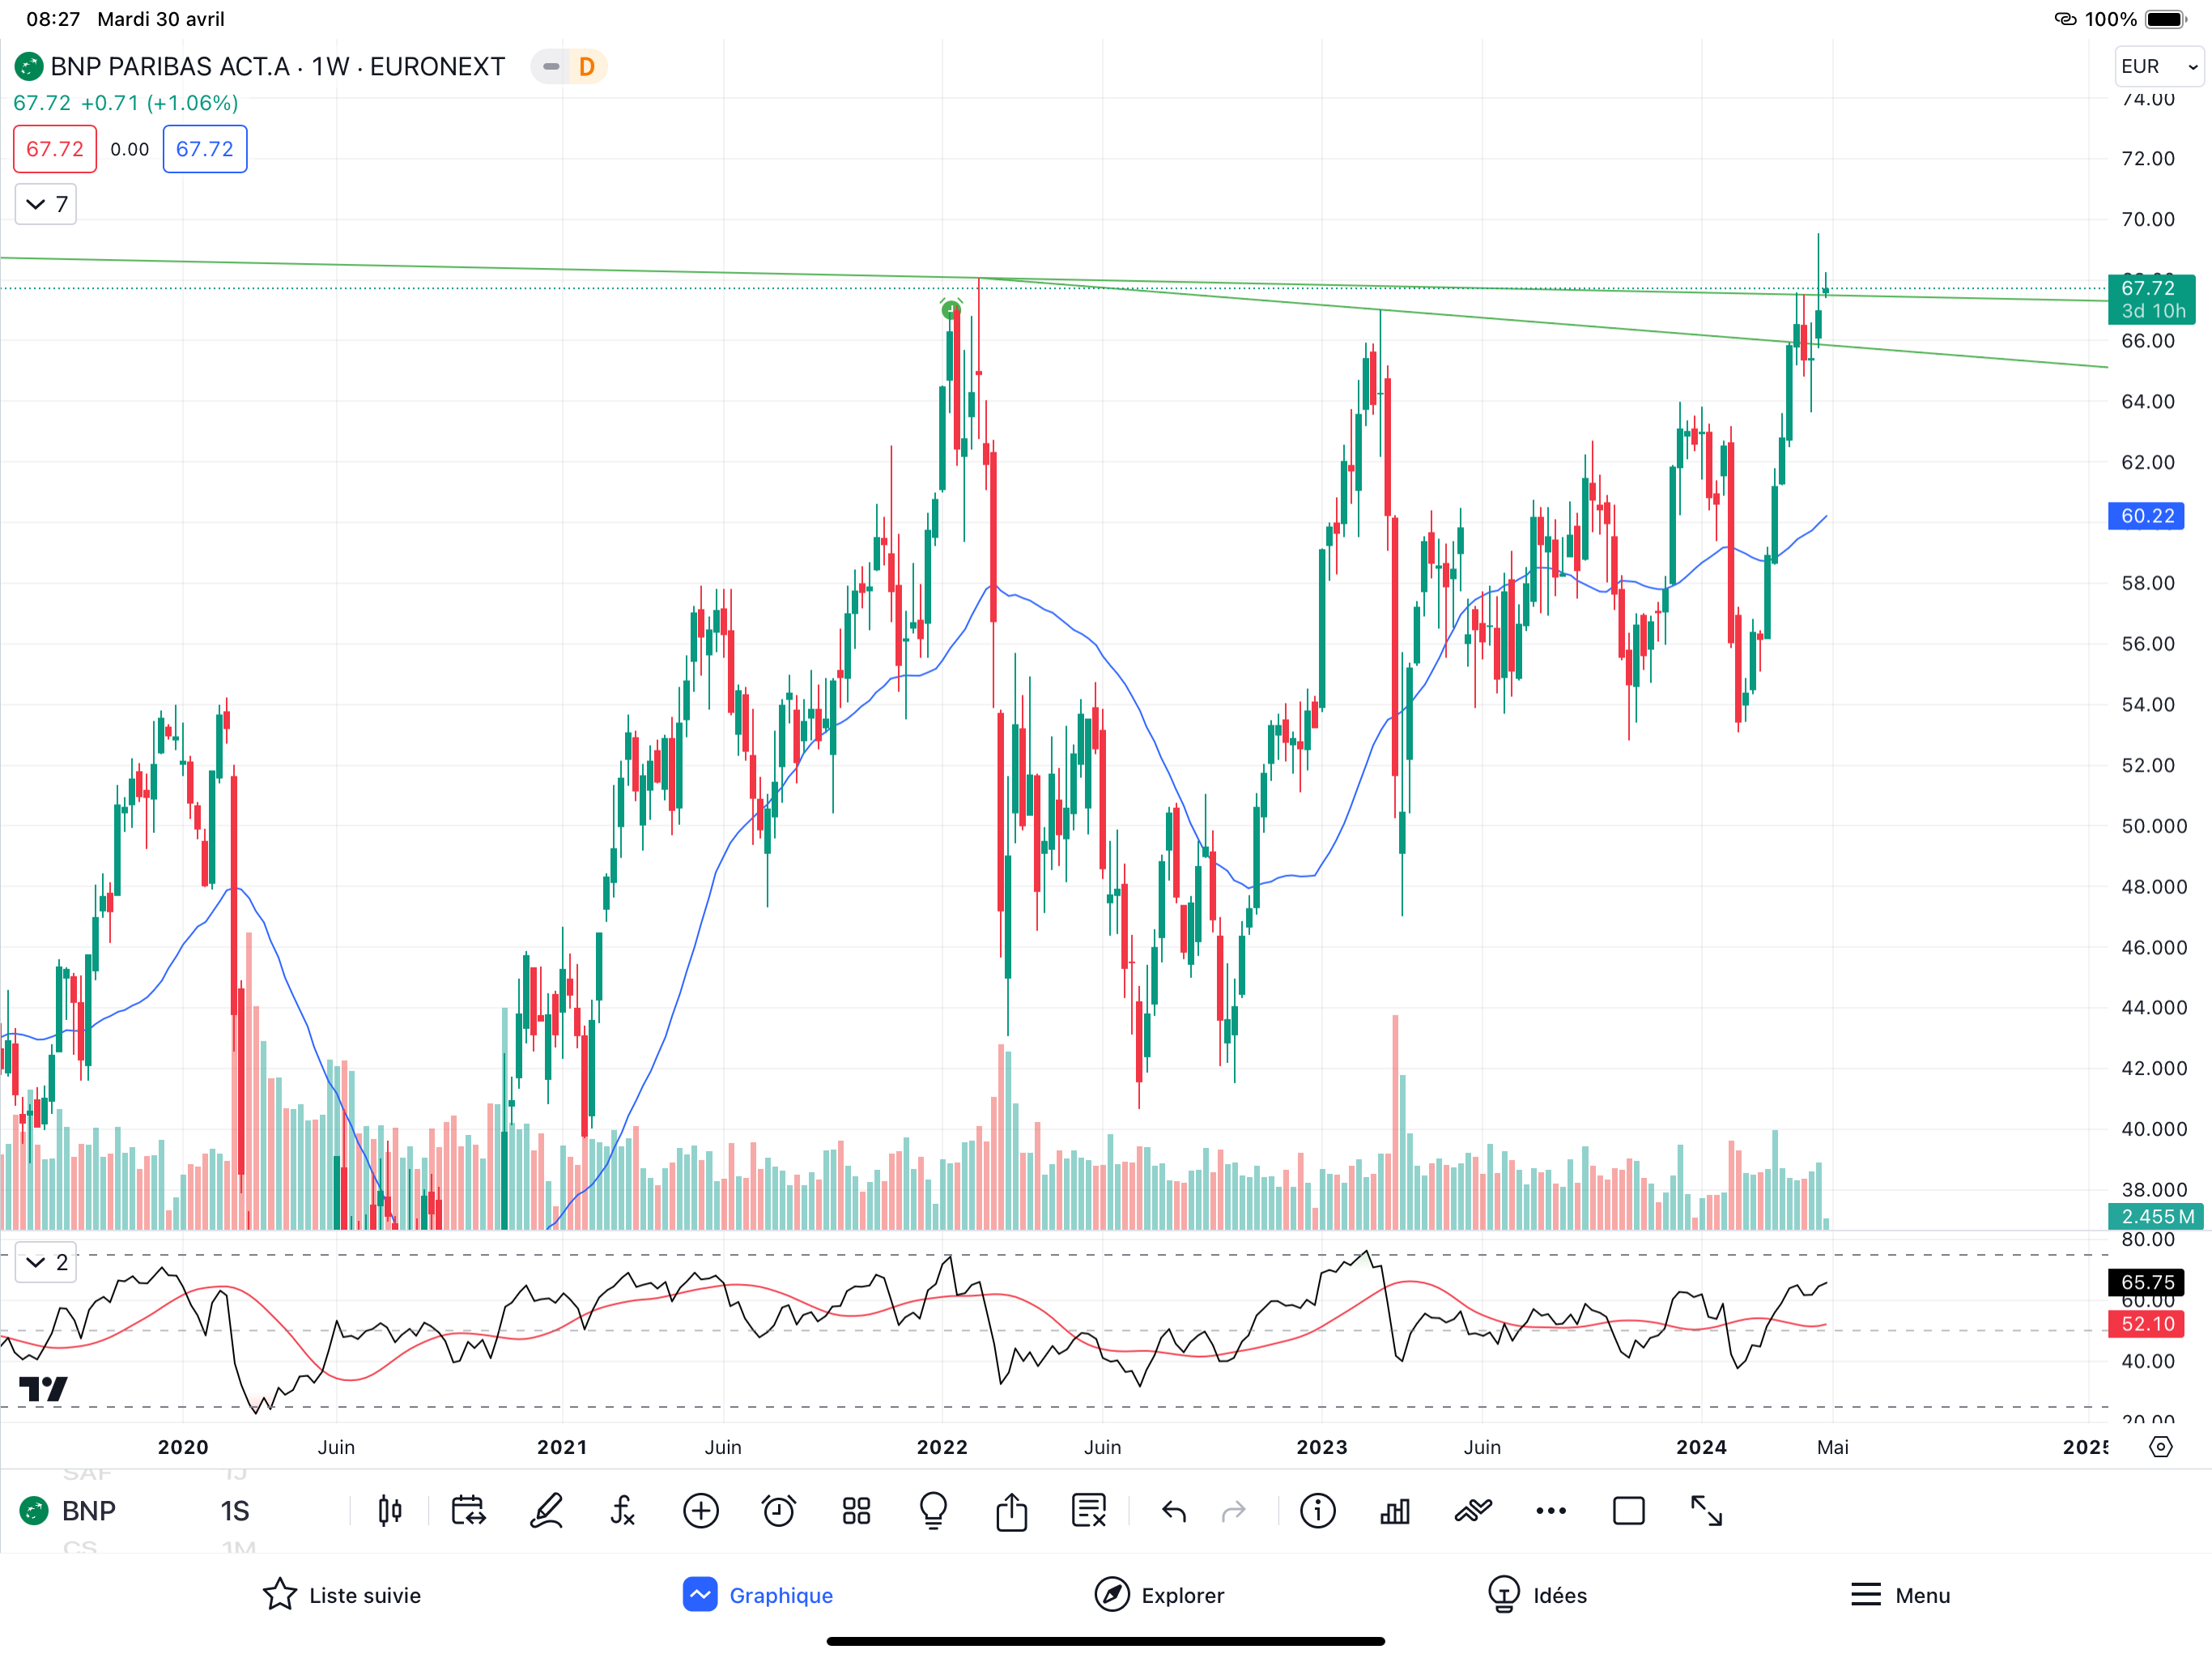Expand the collapsed indicator legend showing 7
Viewport: 2212px width, 1658px height.
[x=46, y=204]
